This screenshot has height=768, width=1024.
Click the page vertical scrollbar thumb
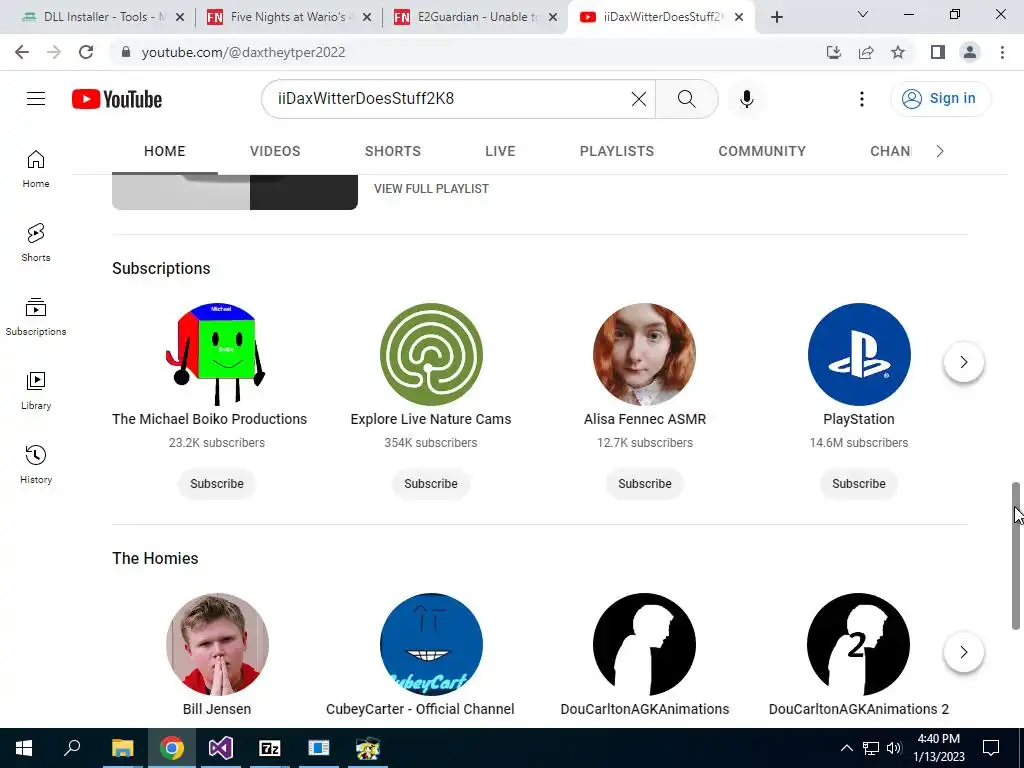click(x=1016, y=556)
